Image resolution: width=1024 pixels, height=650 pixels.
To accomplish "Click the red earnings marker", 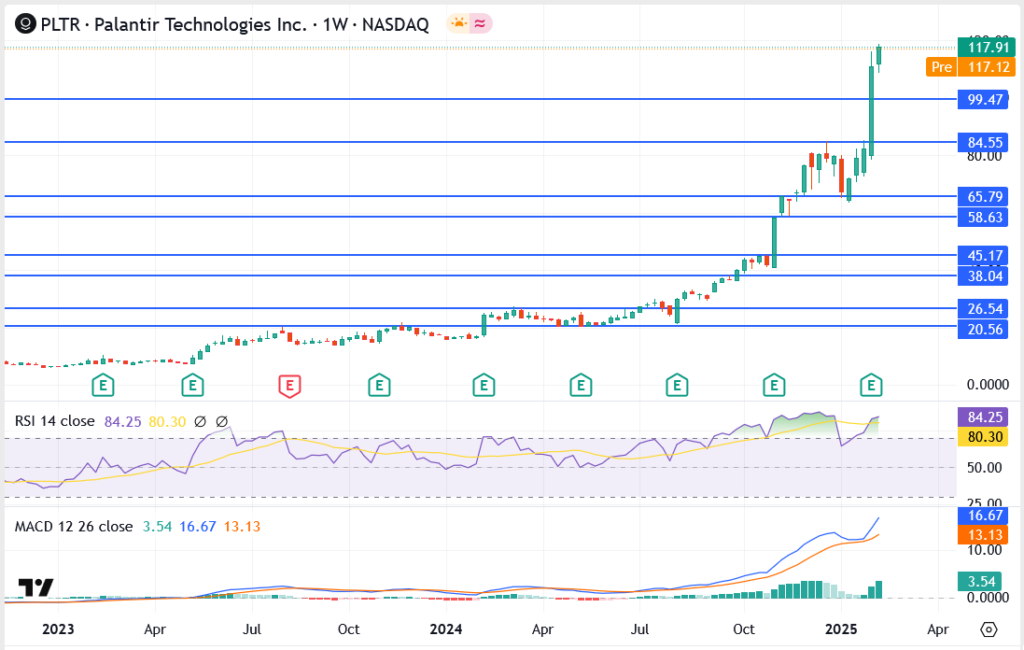I will point(289,384).
